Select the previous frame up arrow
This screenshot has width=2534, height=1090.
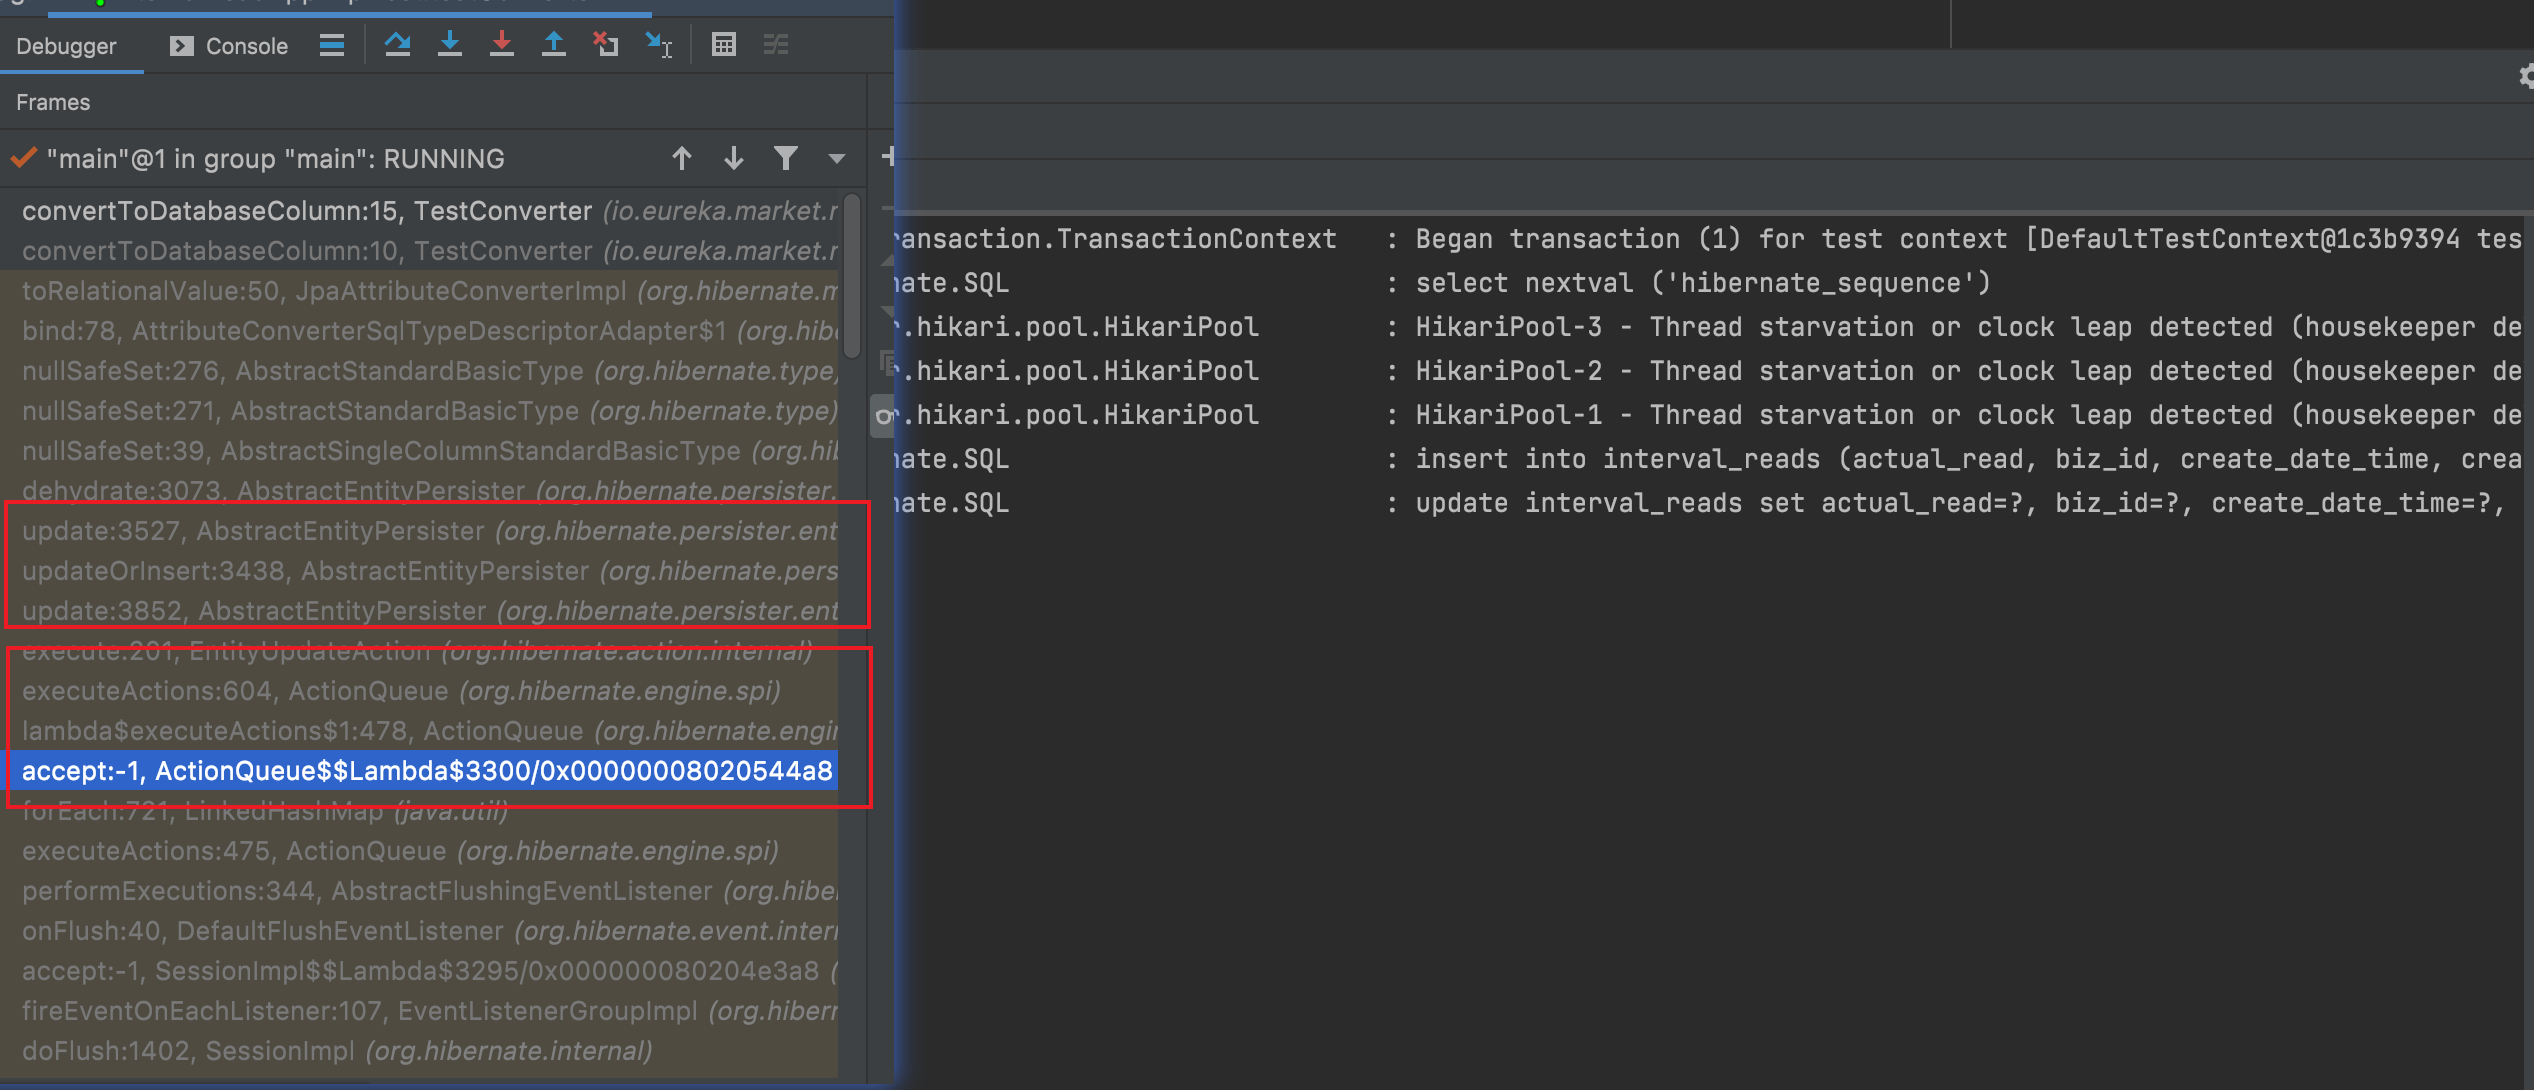[682, 158]
